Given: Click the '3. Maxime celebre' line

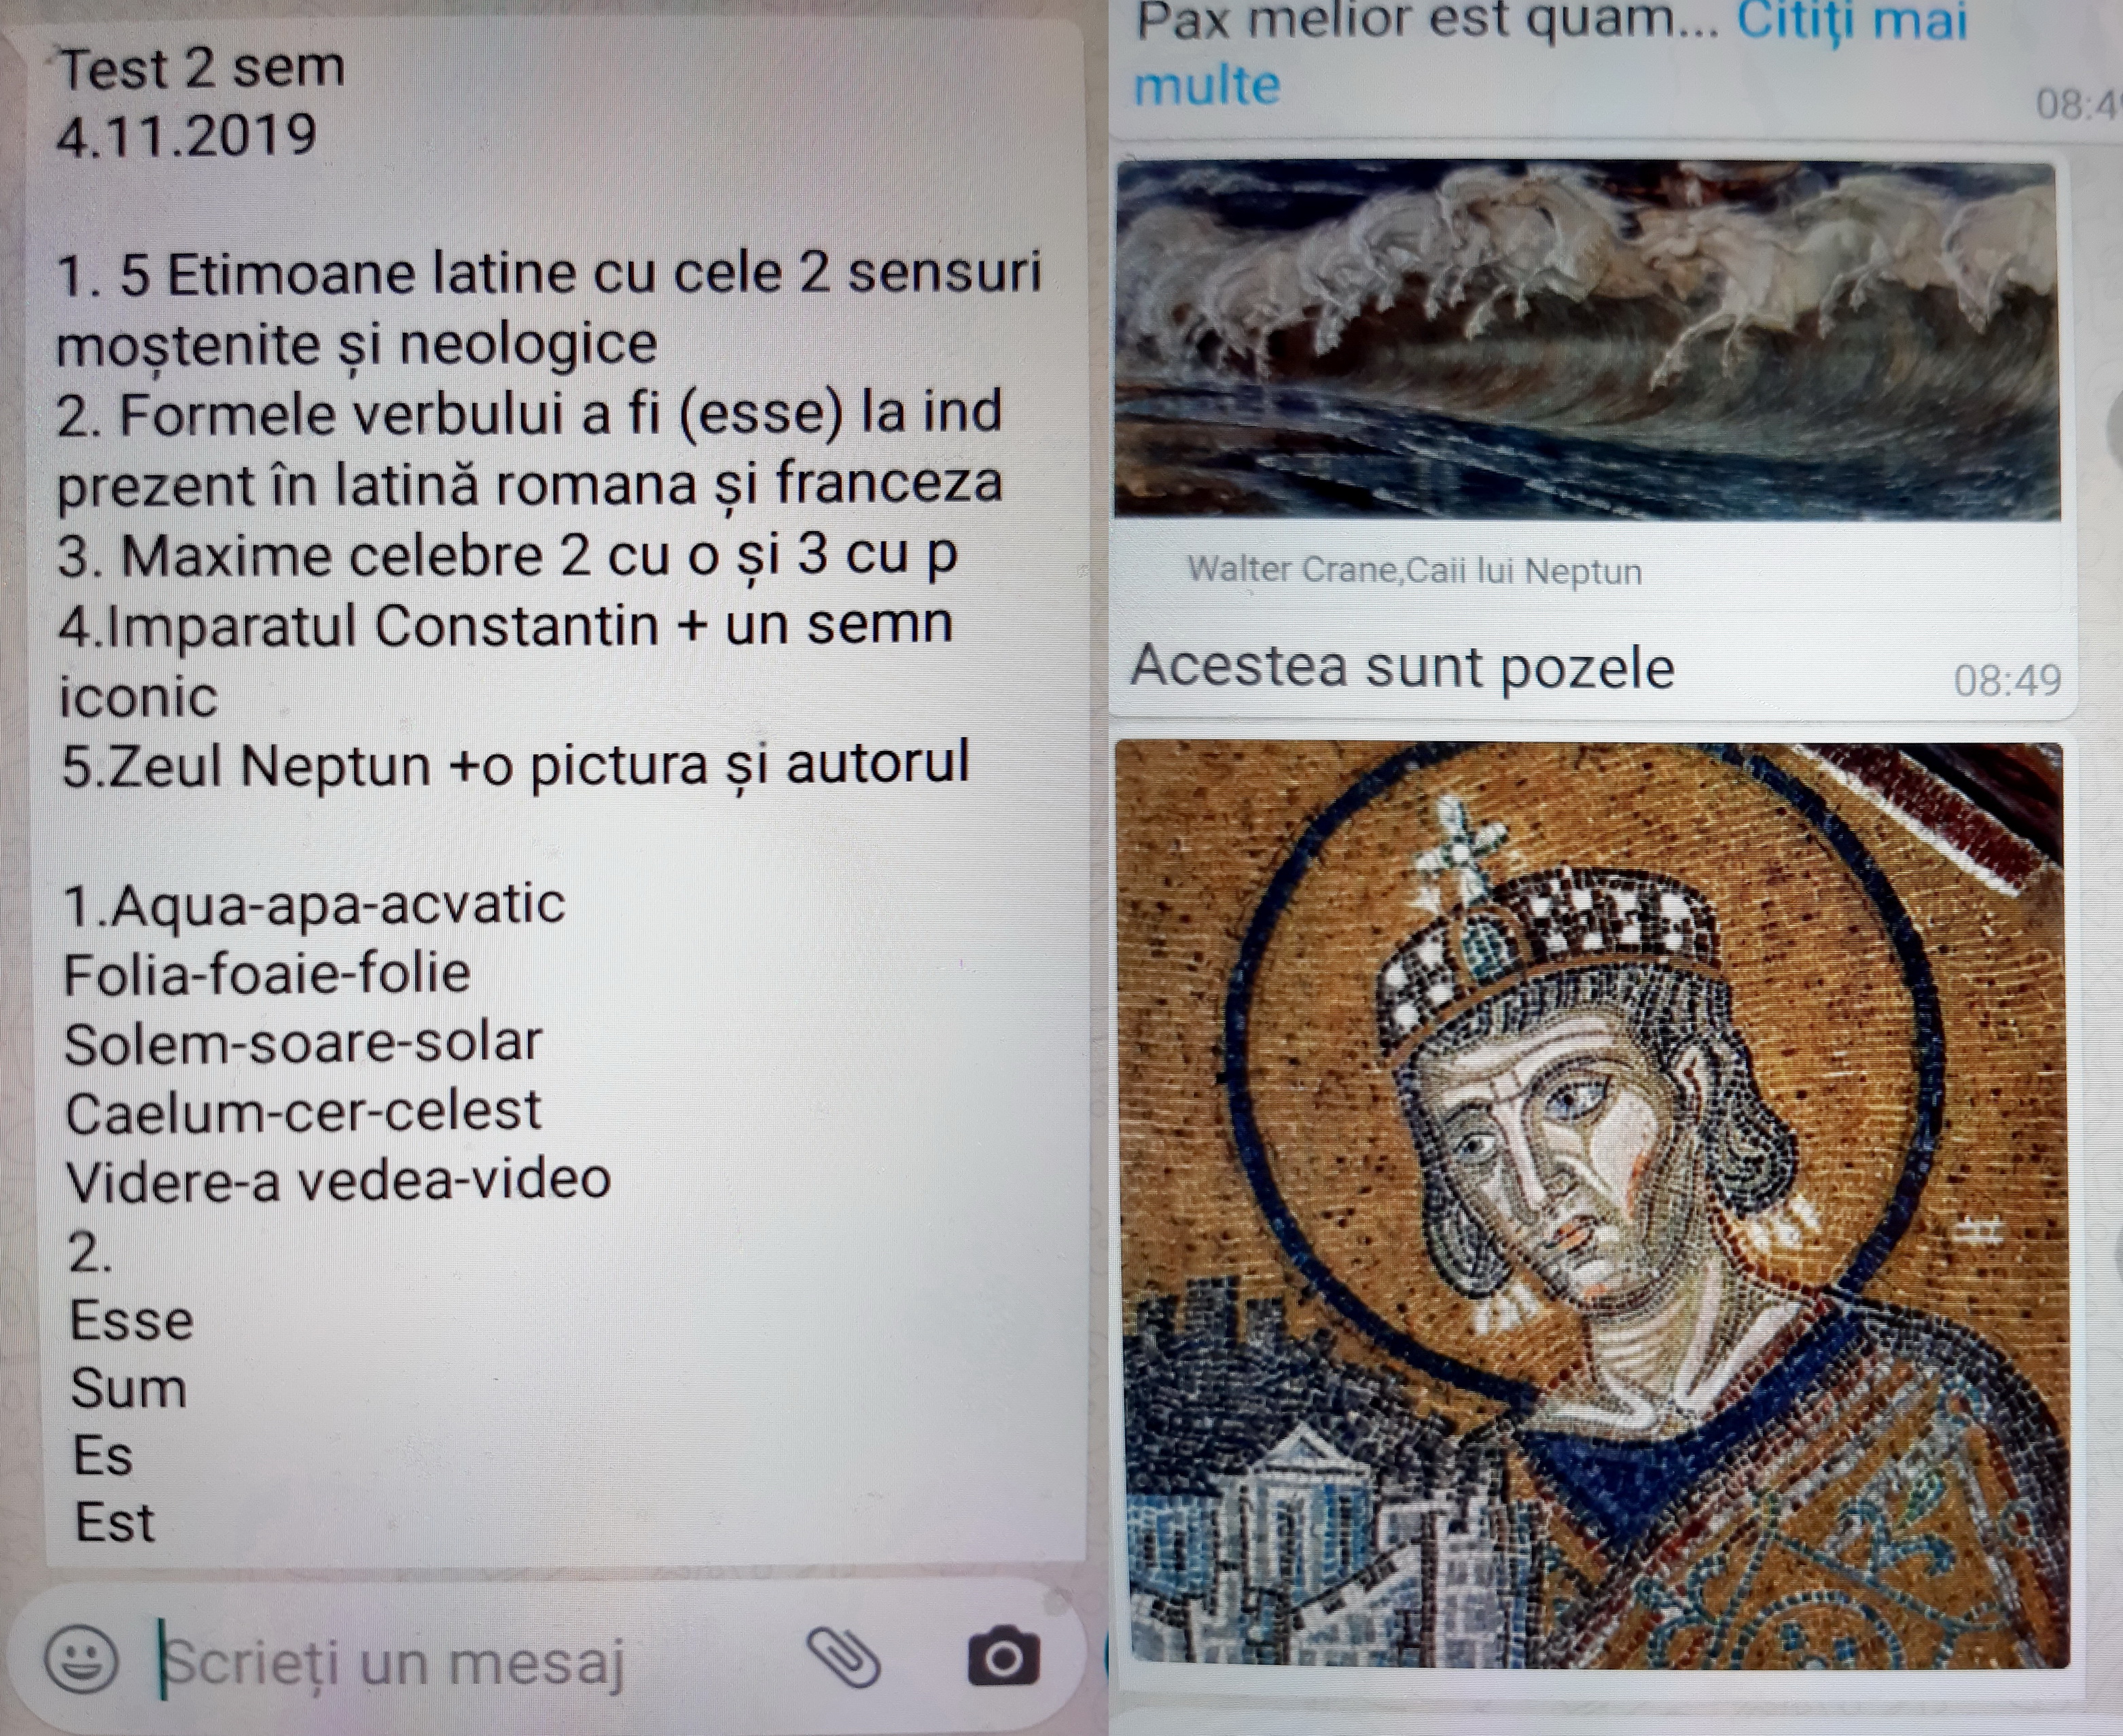Looking at the screenshot, I should [x=507, y=556].
